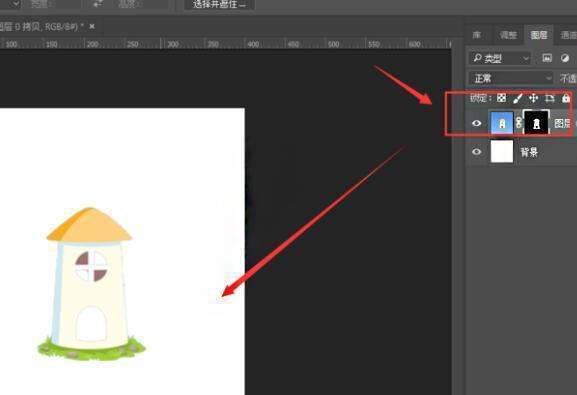Select the black layer mask thumbnail
Image resolution: width=577 pixels, height=395 pixels.
pos(536,123)
